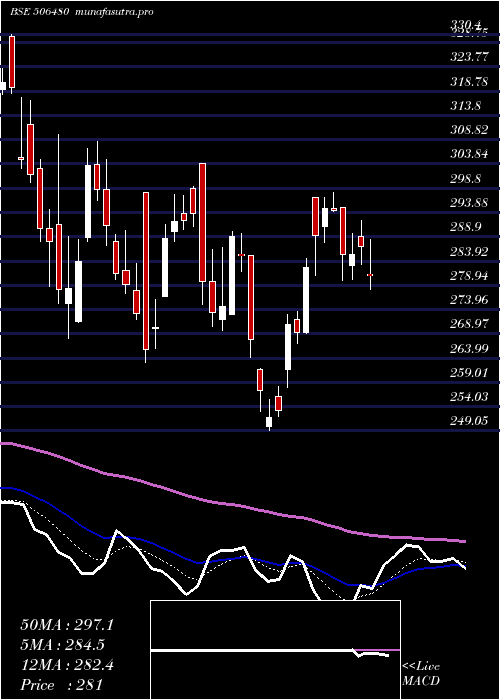Click the 288.9 price axis label

tap(466, 227)
